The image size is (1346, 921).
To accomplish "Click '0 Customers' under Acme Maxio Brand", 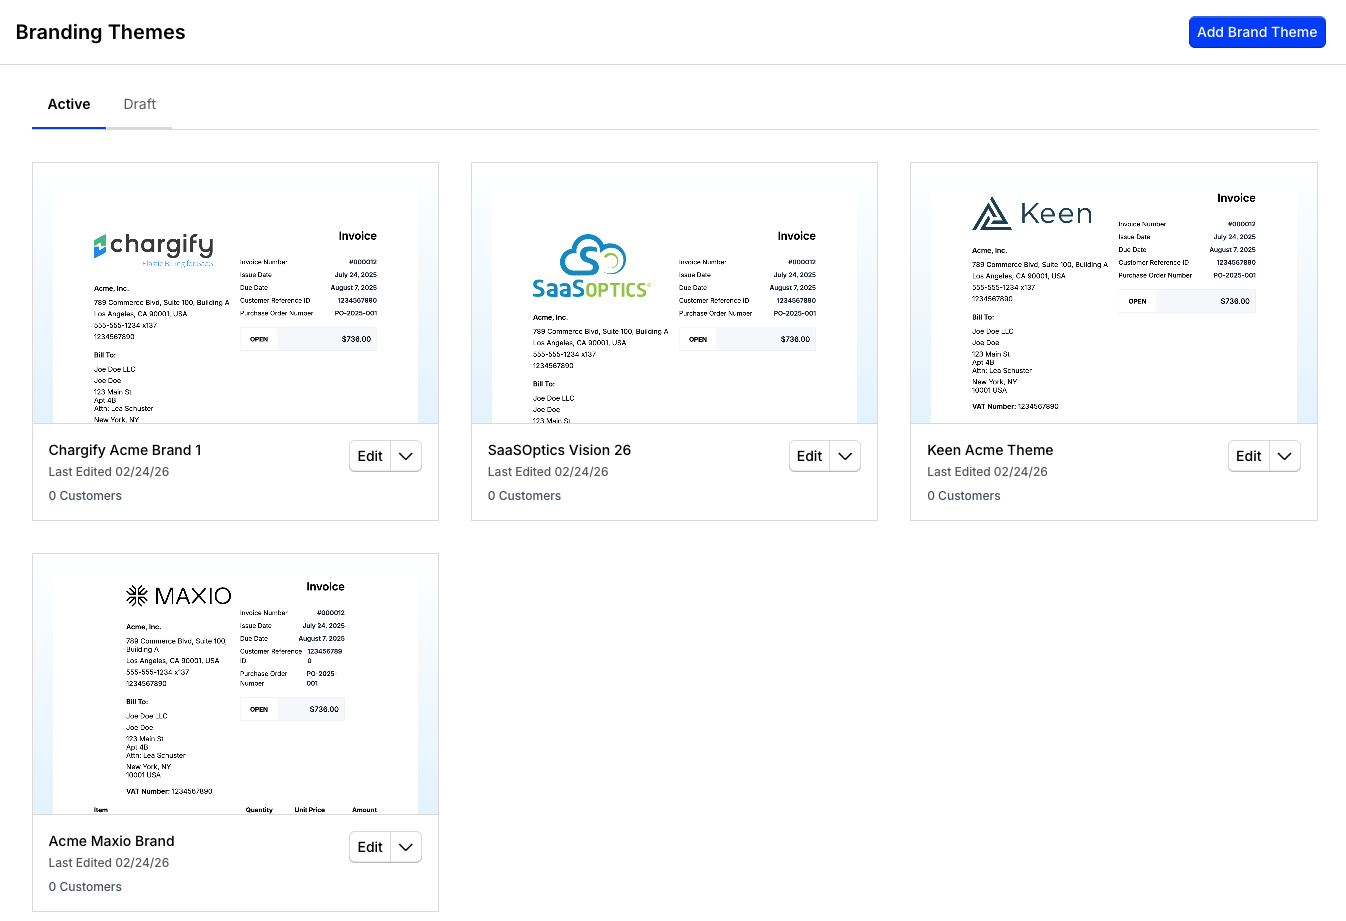I will [85, 887].
